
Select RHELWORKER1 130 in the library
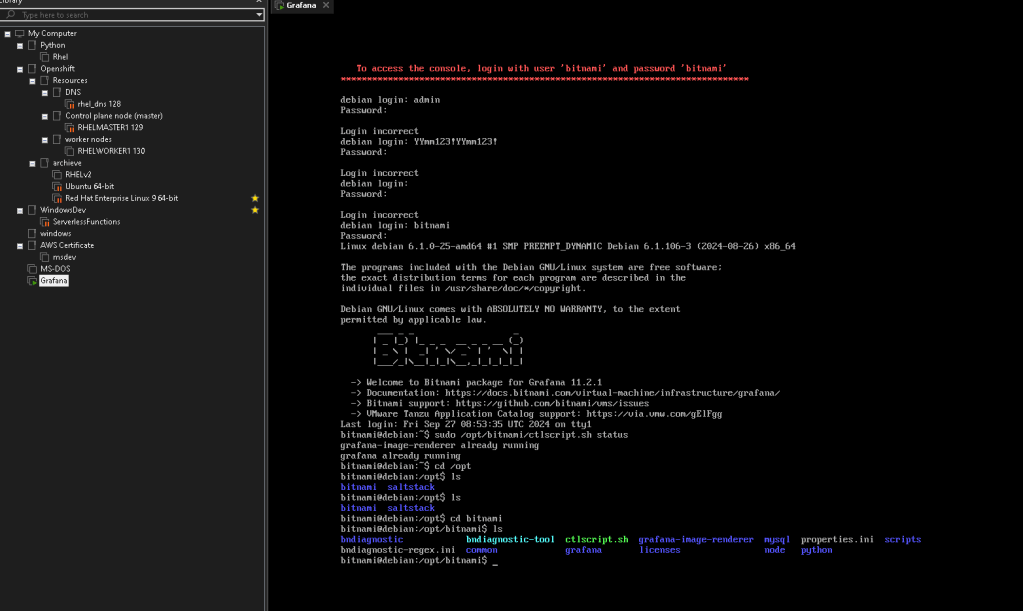point(111,151)
